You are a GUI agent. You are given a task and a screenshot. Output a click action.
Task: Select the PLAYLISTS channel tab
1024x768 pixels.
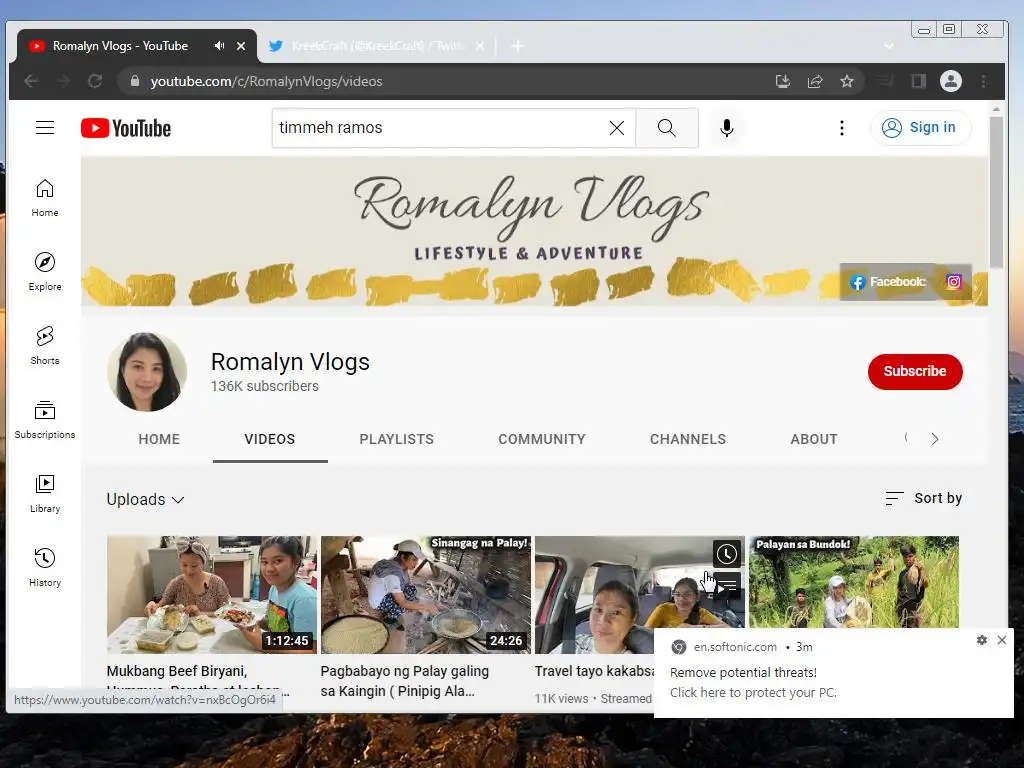tap(396, 439)
